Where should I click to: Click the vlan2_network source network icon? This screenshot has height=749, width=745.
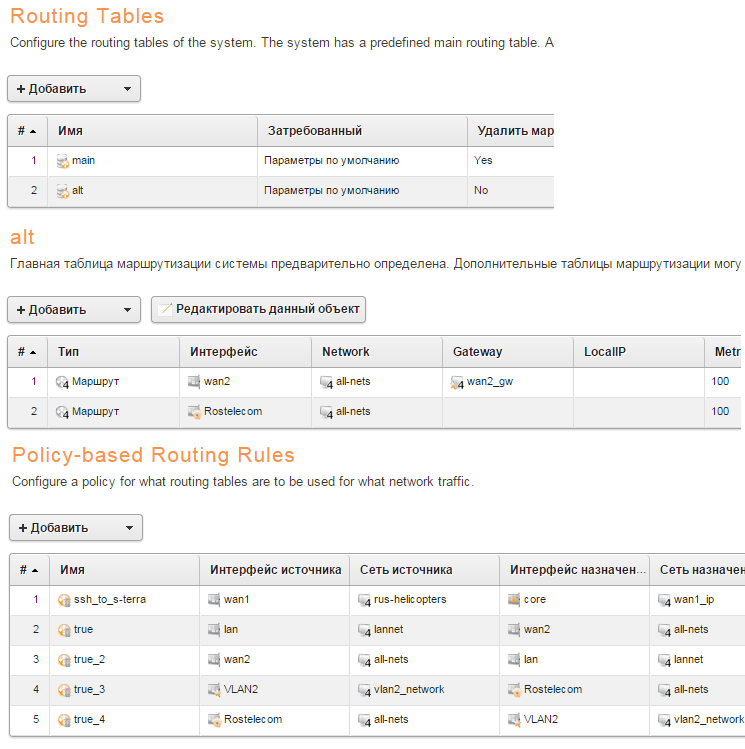pyautogui.click(x=365, y=690)
